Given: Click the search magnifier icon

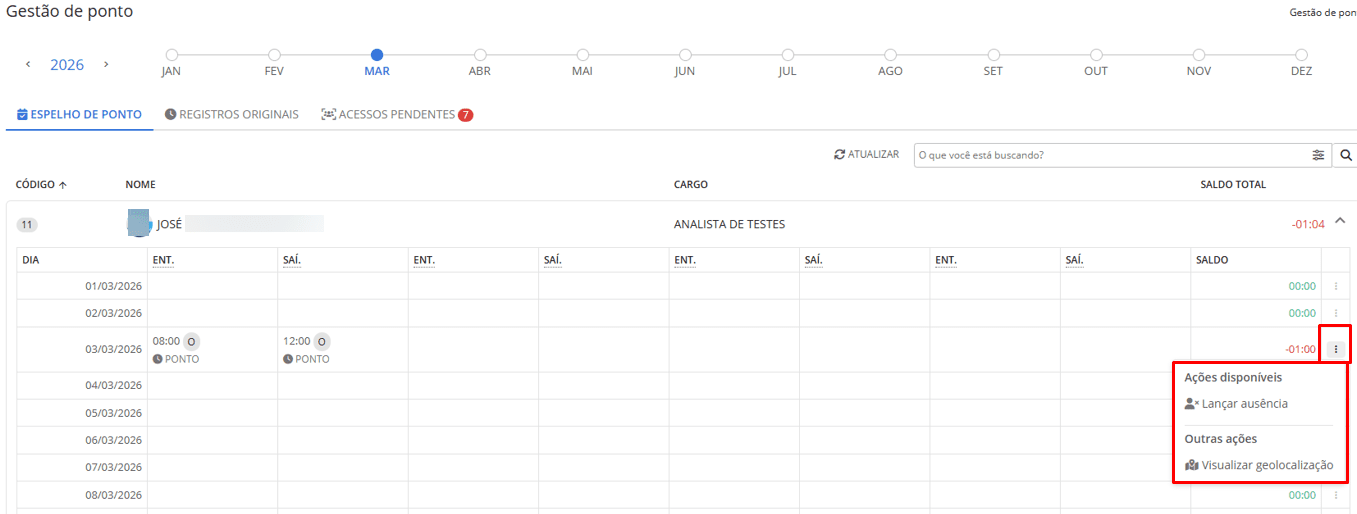Looking at the screenshot, I should [x=1346, y=155].
